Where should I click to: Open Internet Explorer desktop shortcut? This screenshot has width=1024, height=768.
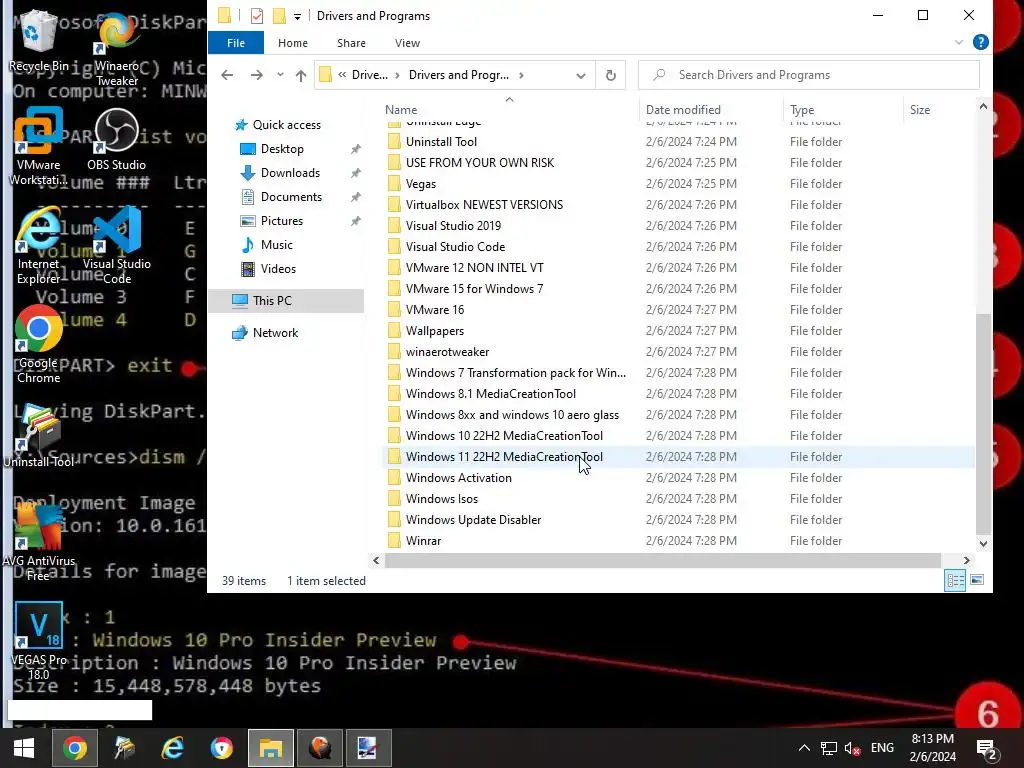click(39, 246)
